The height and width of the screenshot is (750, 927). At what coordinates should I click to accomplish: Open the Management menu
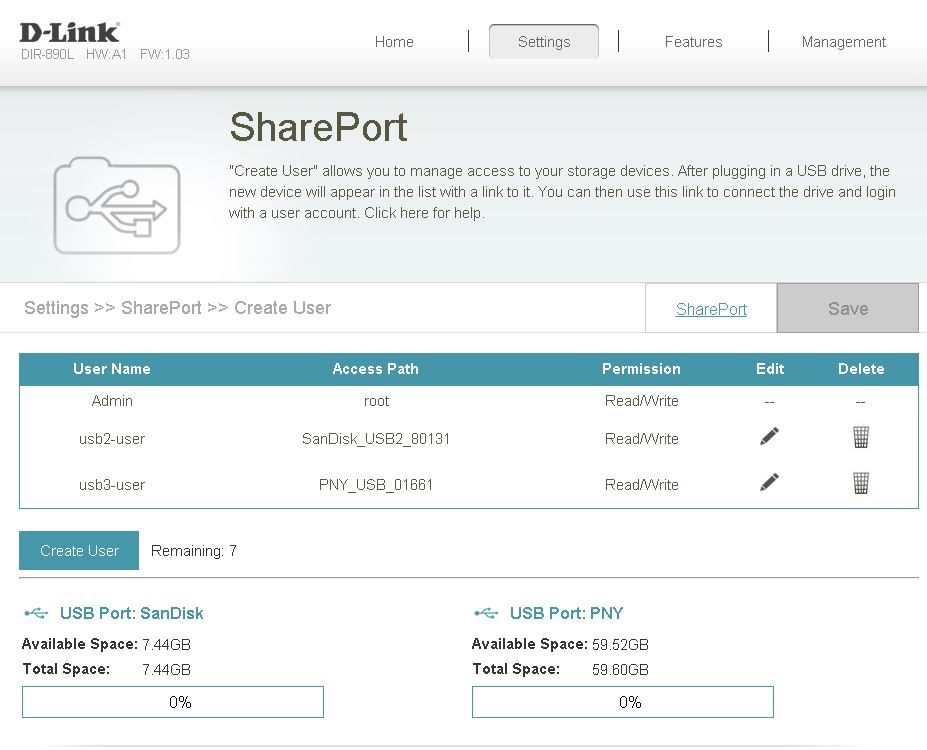(x=844, y=42)
